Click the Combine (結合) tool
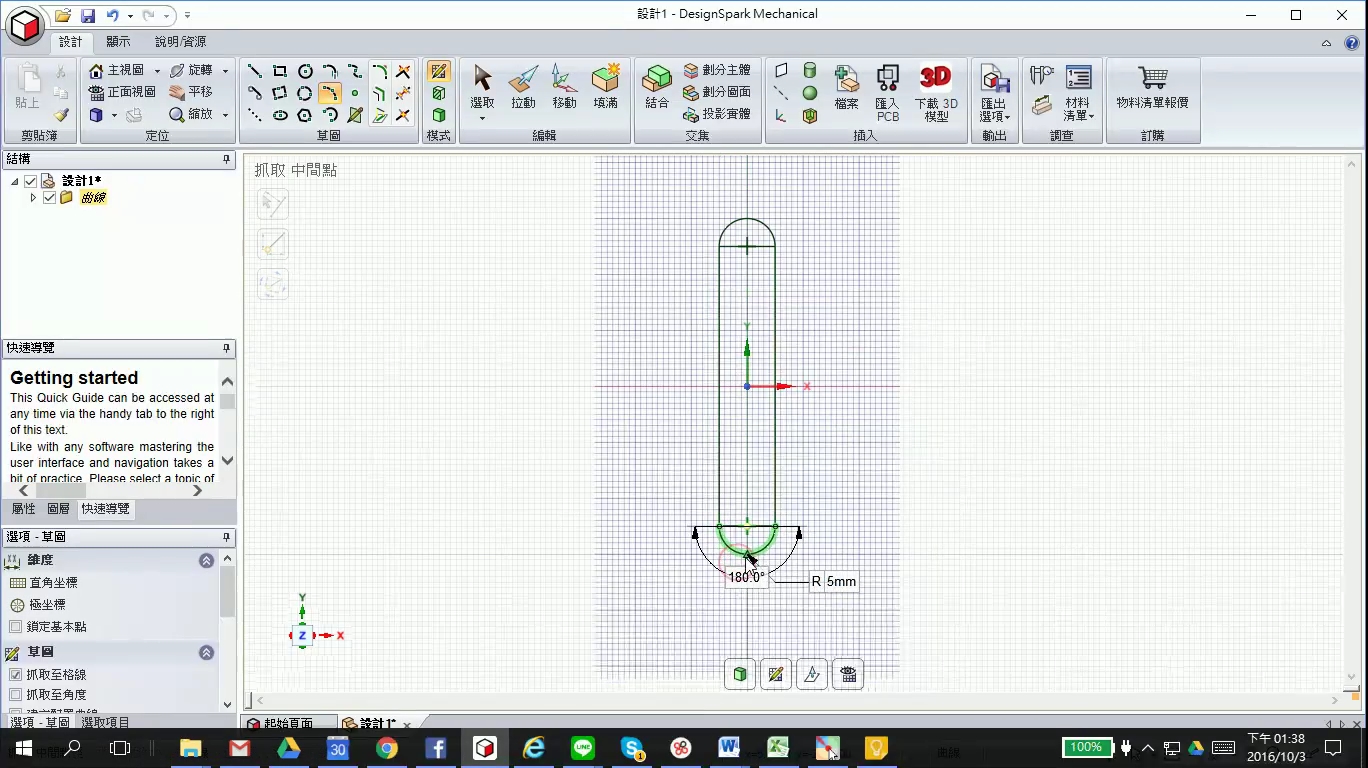The width and height of the screenshot is (1368, 768). 657,87
